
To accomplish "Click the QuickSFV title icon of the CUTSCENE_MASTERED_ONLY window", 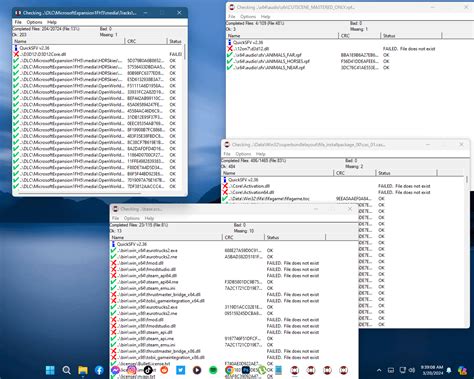I will pyautogui.click(x=231, y=7).
